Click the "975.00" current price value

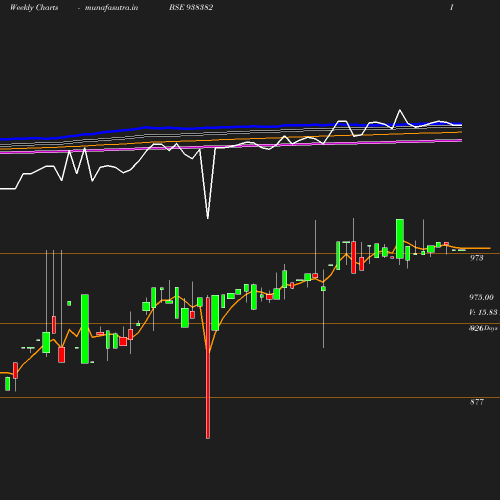(481, 297)
